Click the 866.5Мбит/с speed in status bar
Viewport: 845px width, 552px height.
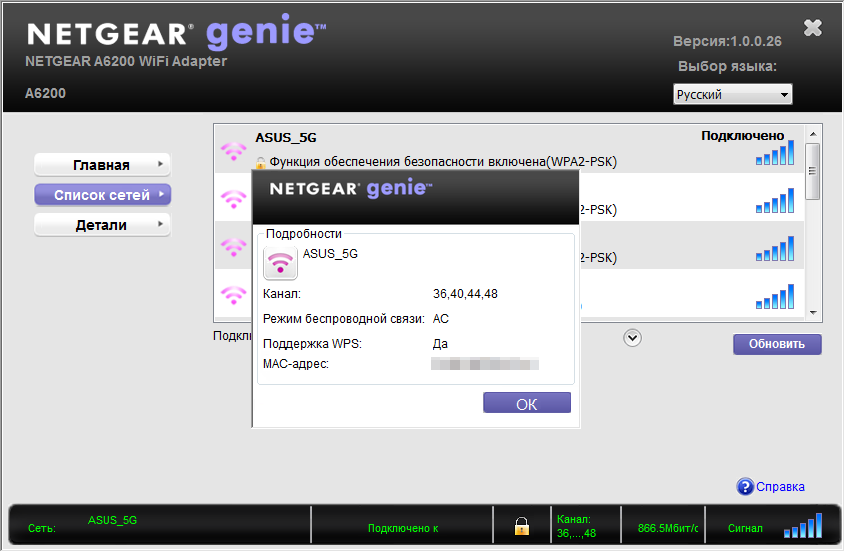tap(667, 528)
